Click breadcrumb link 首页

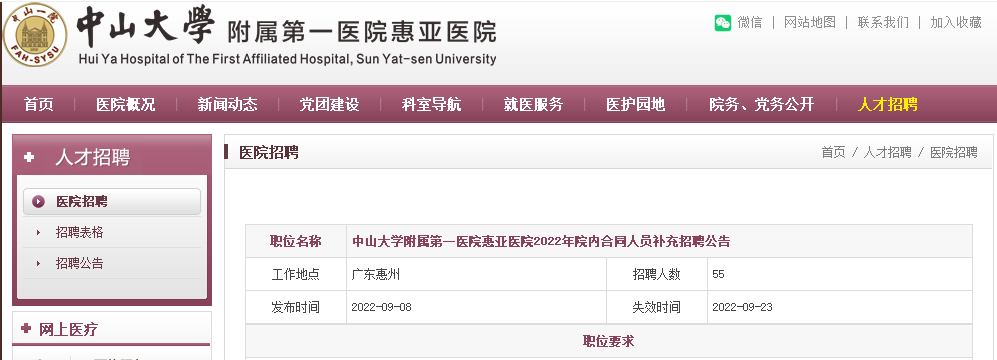(x=834, y=153)
